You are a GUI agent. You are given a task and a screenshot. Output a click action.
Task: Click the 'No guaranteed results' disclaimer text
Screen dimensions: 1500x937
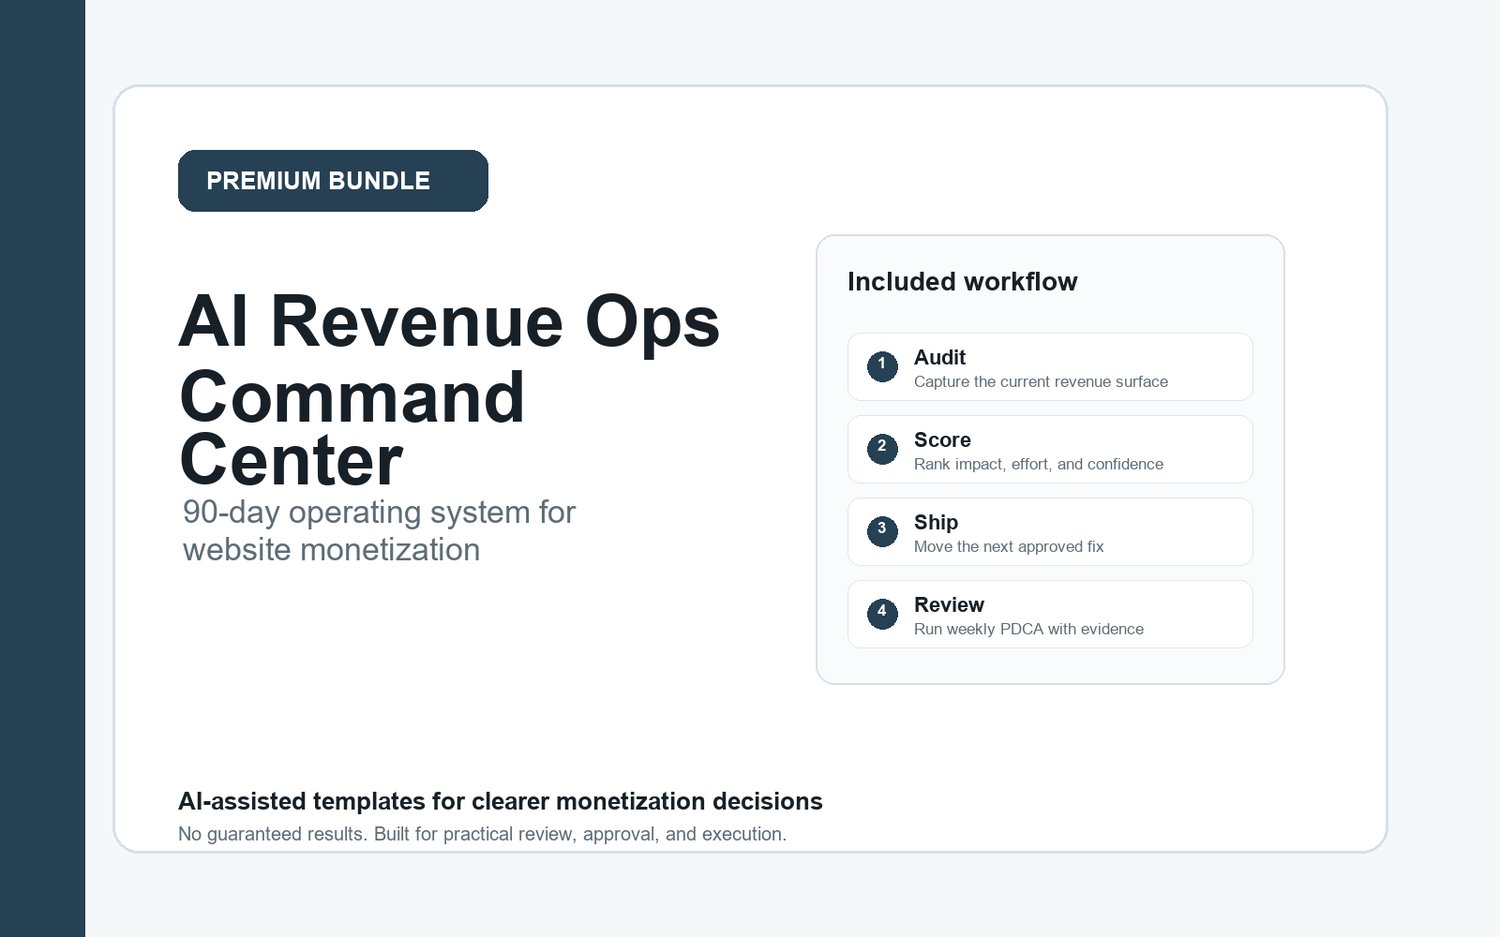(x=482, y=834)
